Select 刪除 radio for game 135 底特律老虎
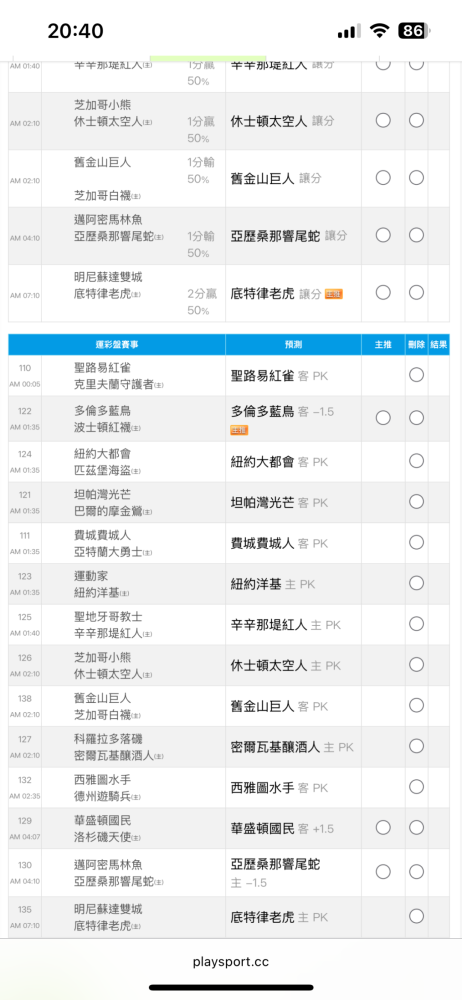This screenshot has height=1000, width=462. pos(417,916)
